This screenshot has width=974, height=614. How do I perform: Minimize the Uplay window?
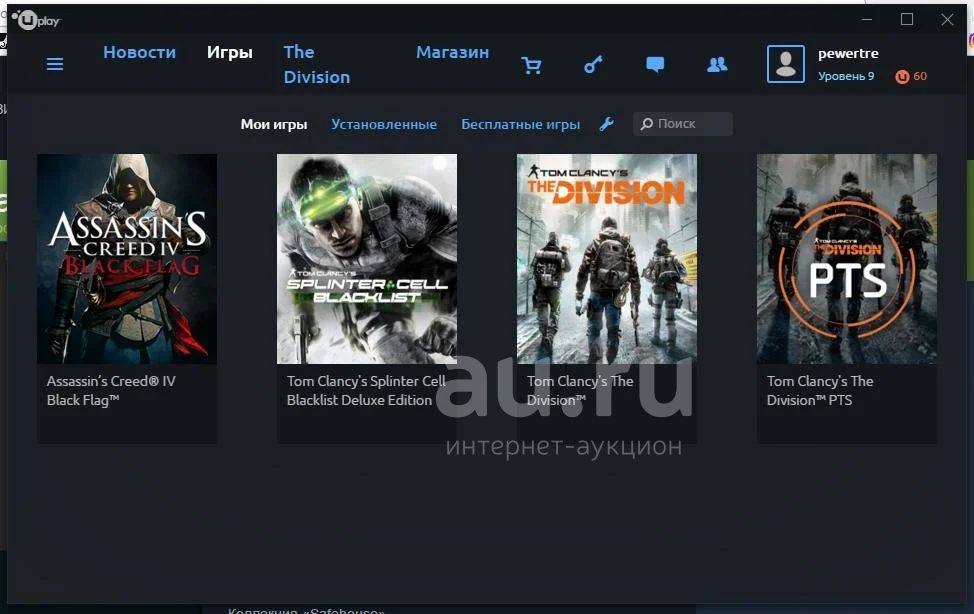(x=867, y=19)
